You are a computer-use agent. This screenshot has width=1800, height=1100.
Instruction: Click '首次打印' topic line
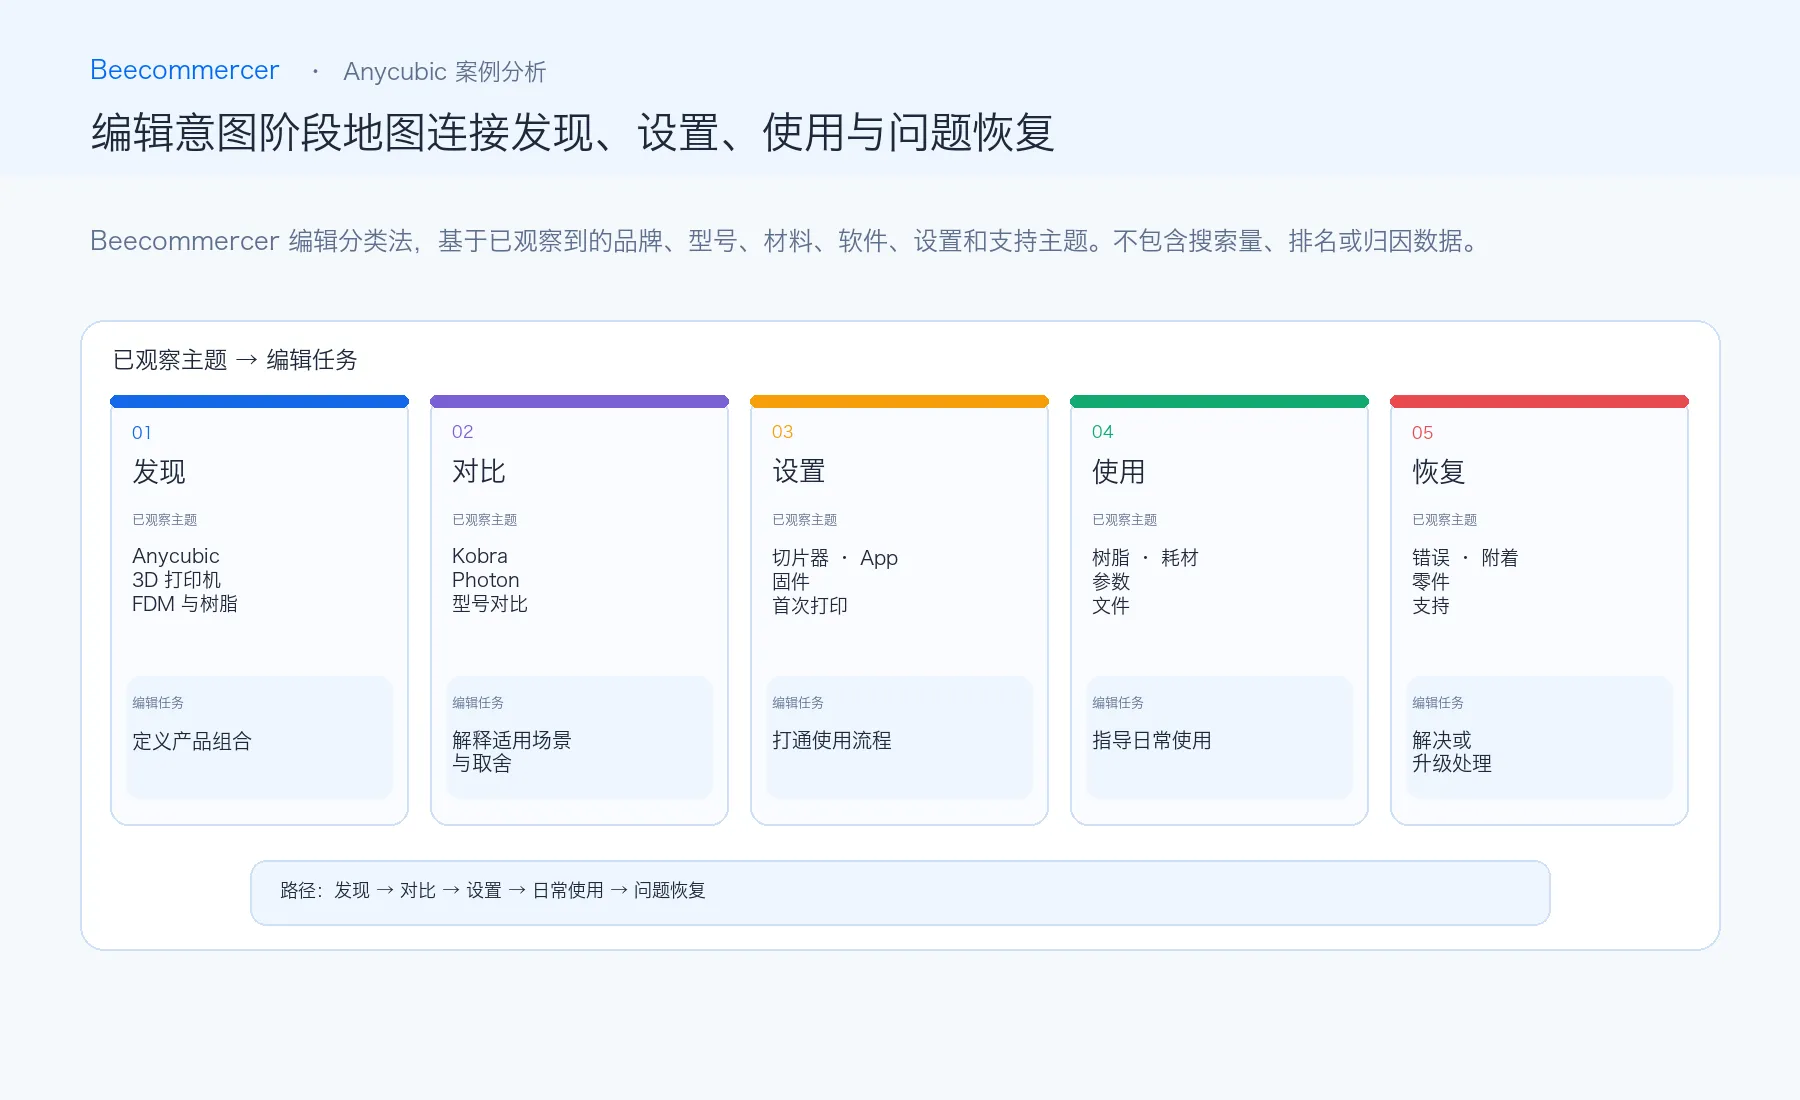[810, 606]
